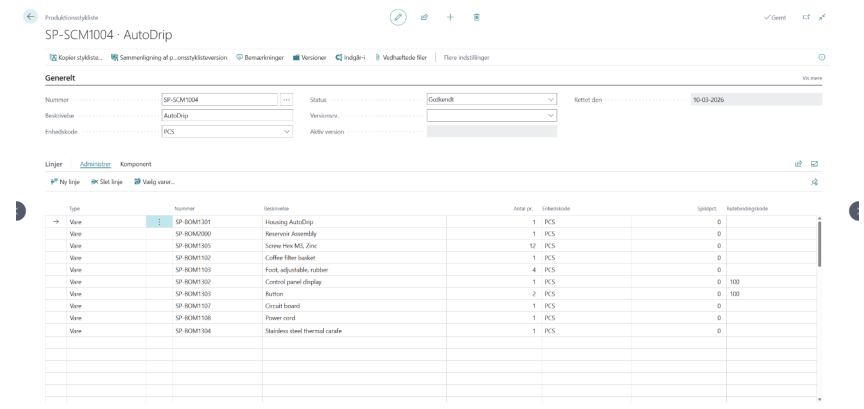Click the pin icon on lines toolbar
This screenshot has height=409, width=864.
[814, 182]
